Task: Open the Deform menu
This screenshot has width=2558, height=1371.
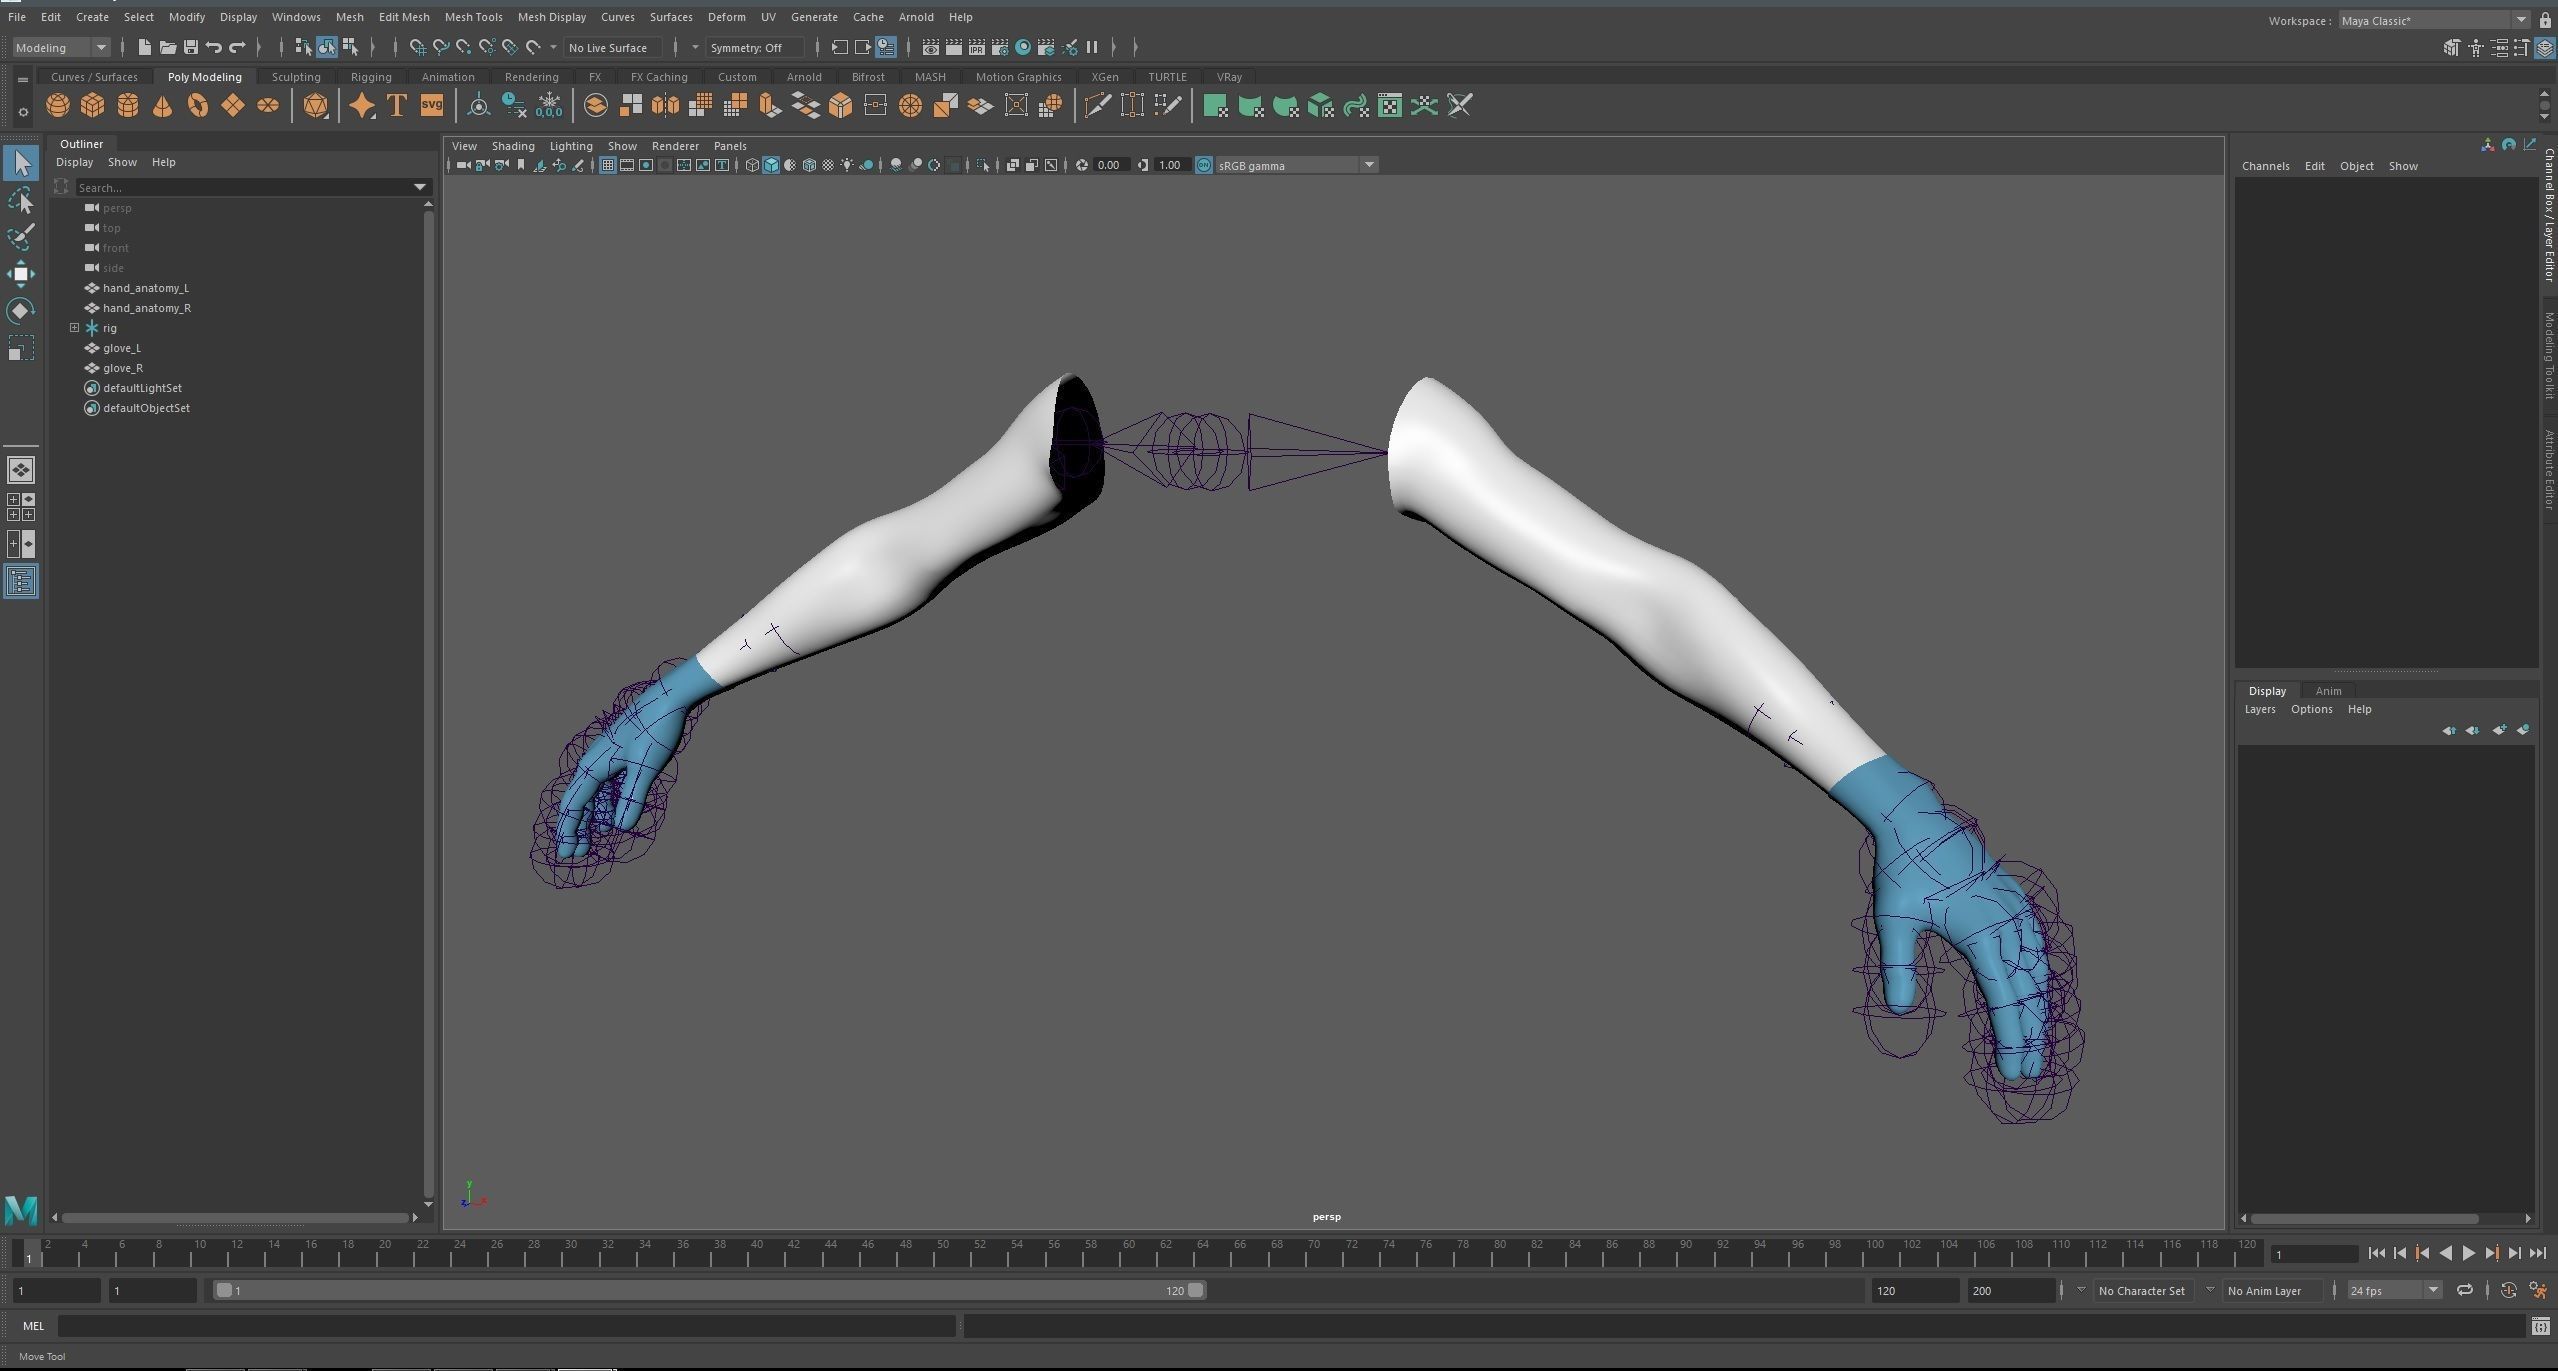Action: 726,17
